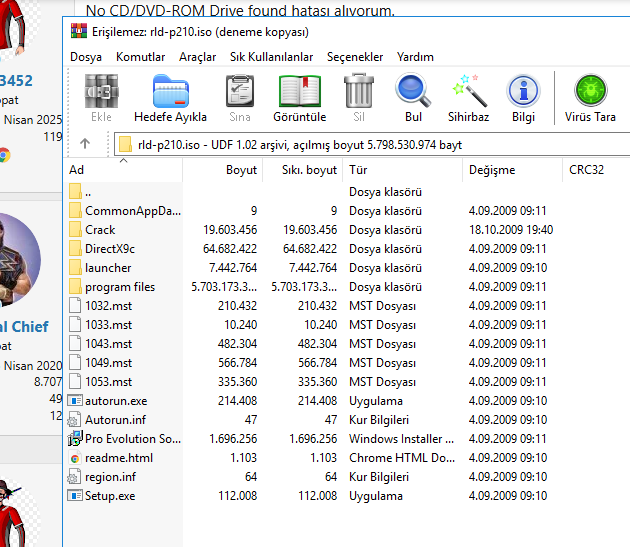Click the Crack date 18.10.2009 19:40

point(511,230)
